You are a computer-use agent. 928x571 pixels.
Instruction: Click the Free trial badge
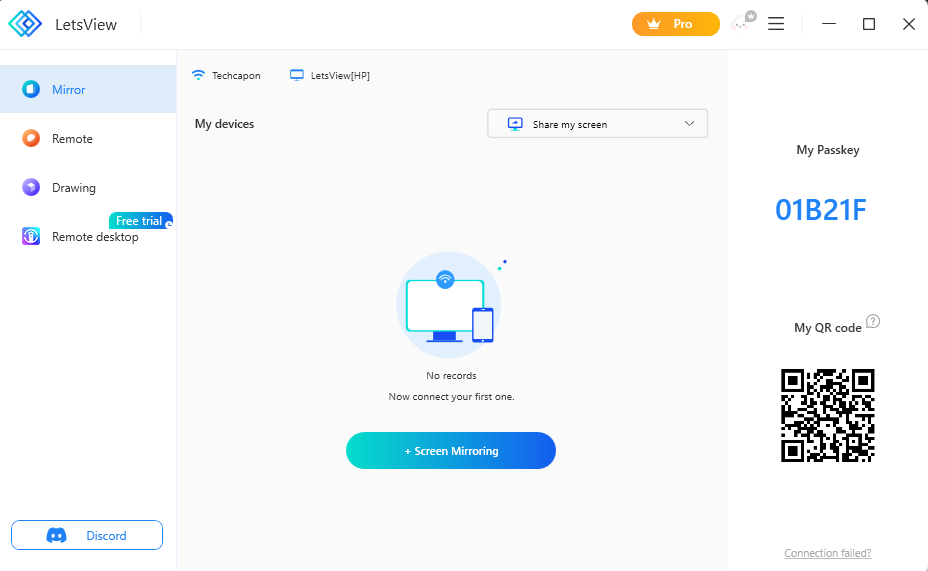point(141,221)
